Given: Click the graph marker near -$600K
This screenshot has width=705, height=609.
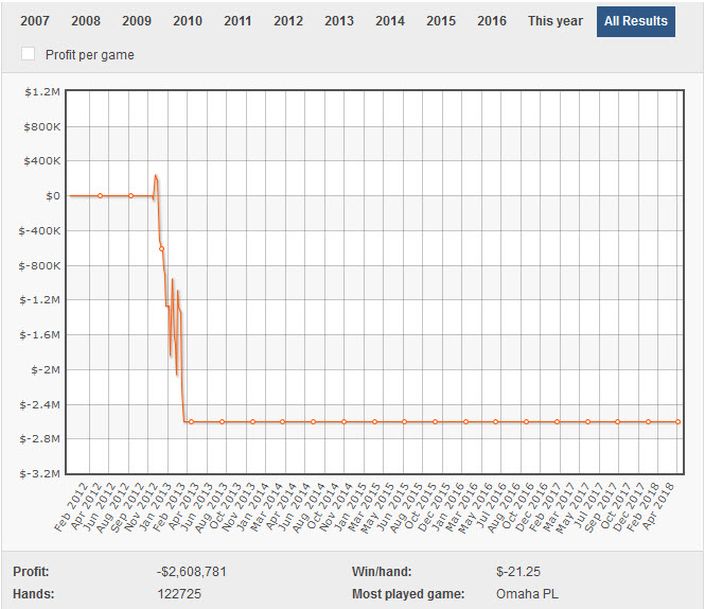Looking at the screenshot, I should [161, 248].
